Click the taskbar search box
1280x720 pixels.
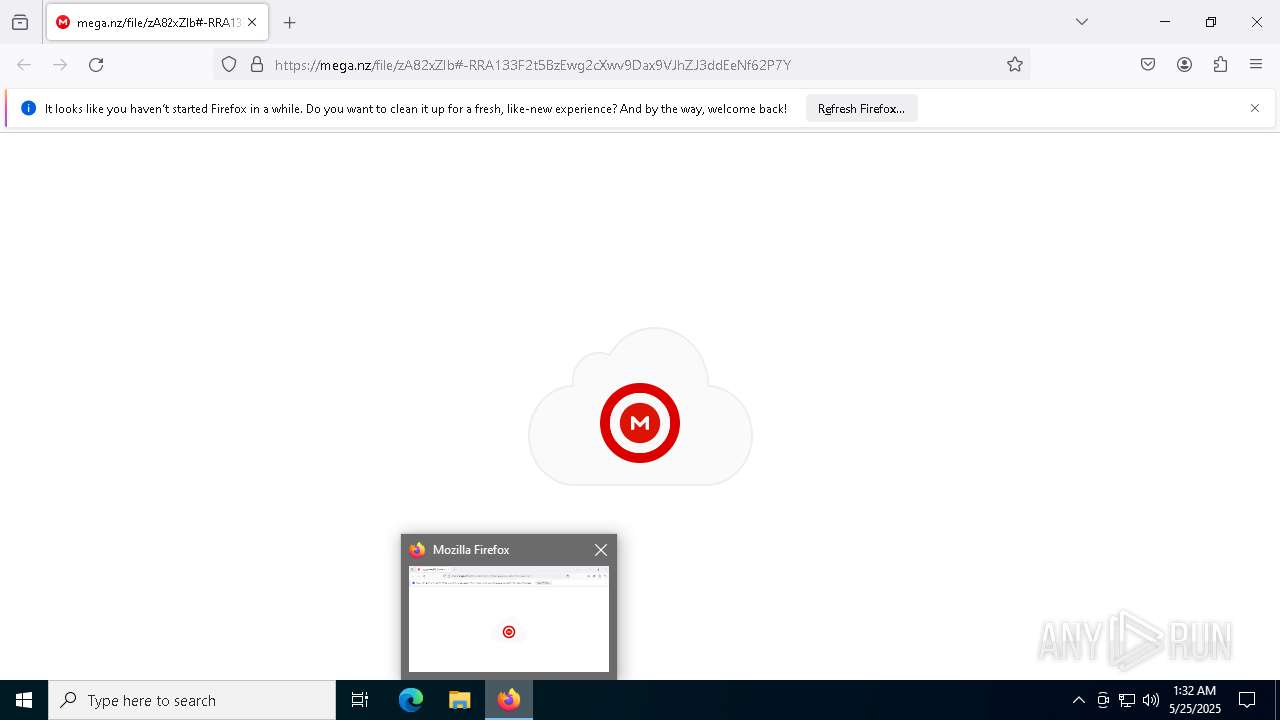(192, 700)
